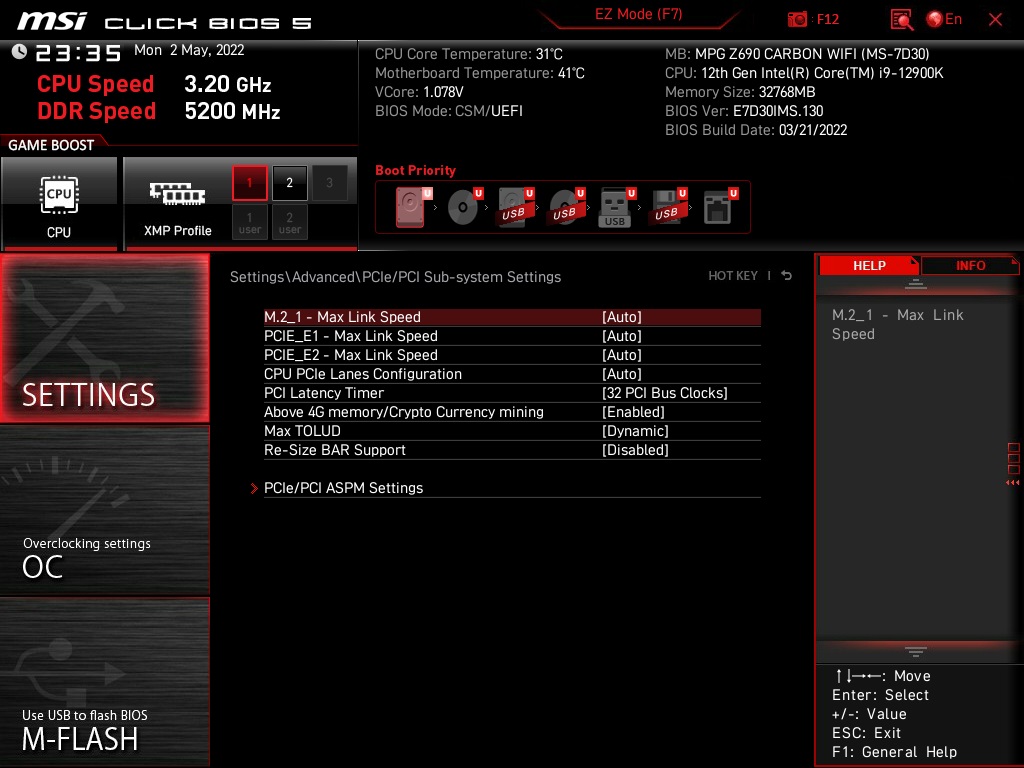Click the date Mon 2 May, 2022
This screenshot has width=1024, height=768.
coord(189,50)
